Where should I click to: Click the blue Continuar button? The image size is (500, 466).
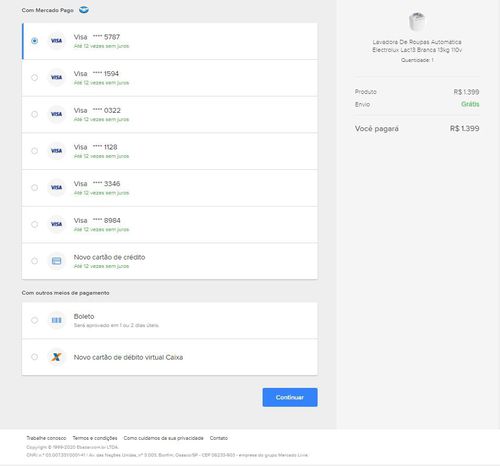click(290, 397)
